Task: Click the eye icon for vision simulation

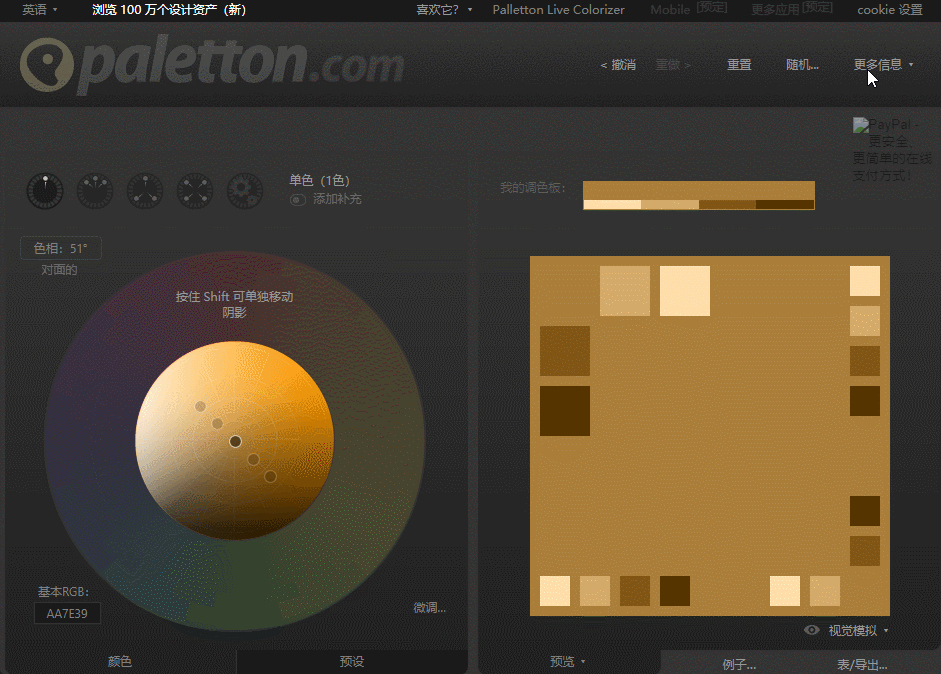Action: (x=812, y=630)
